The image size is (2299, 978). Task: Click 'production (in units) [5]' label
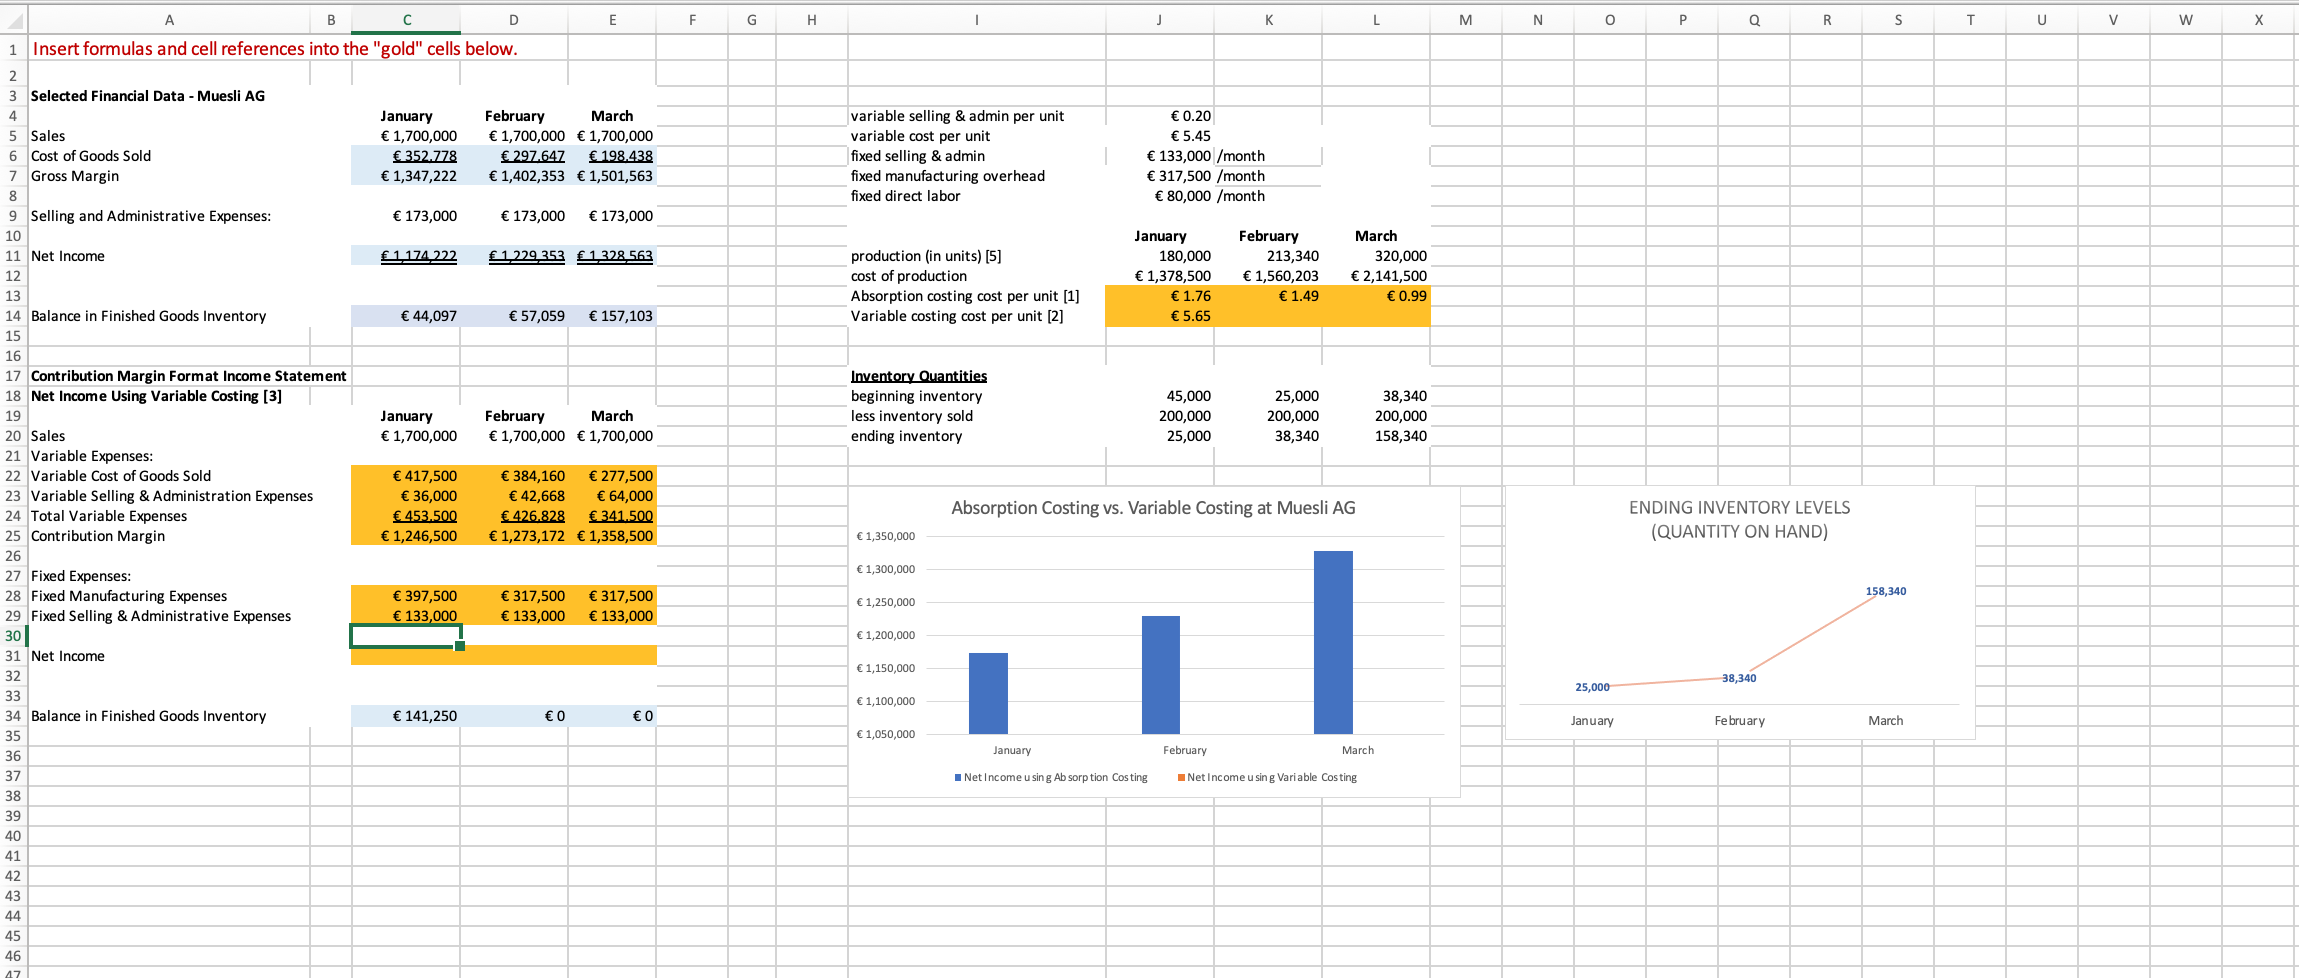pos(926,256)
